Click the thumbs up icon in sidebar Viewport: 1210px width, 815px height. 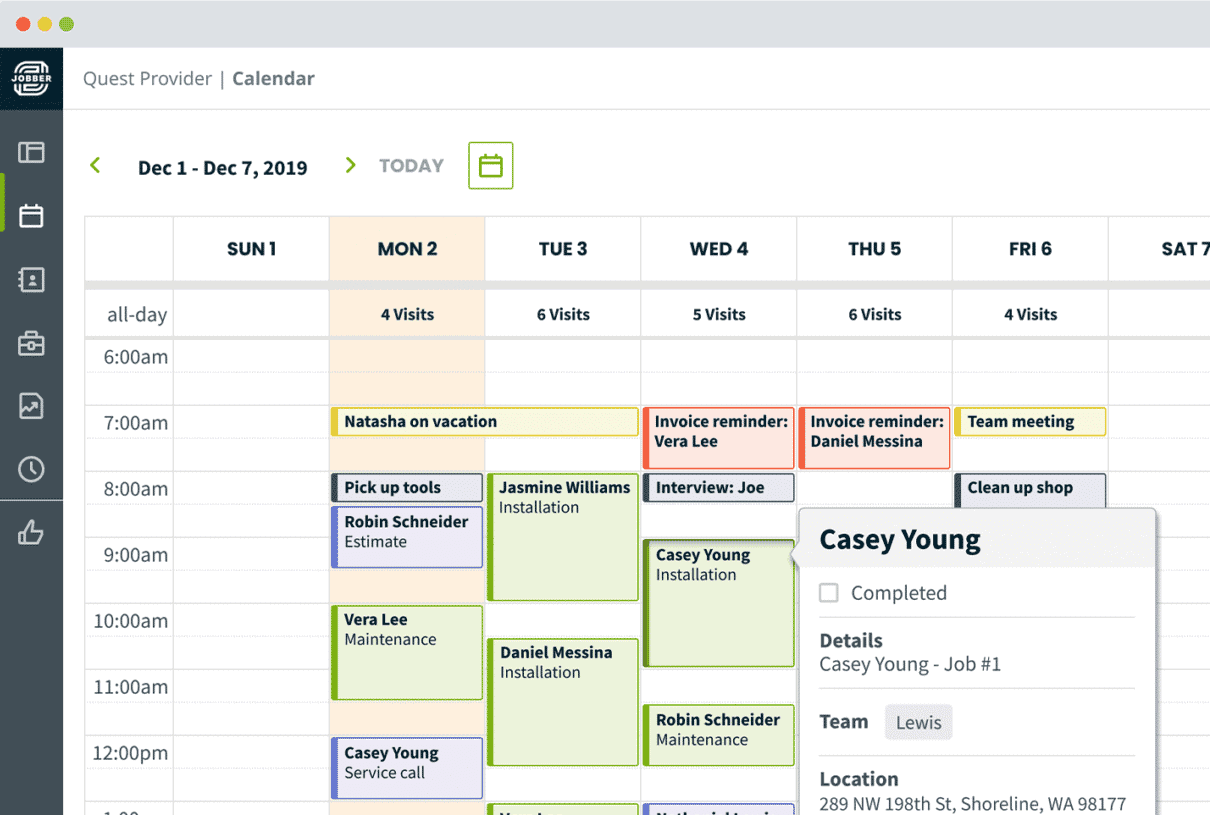(x=31, y=533)
